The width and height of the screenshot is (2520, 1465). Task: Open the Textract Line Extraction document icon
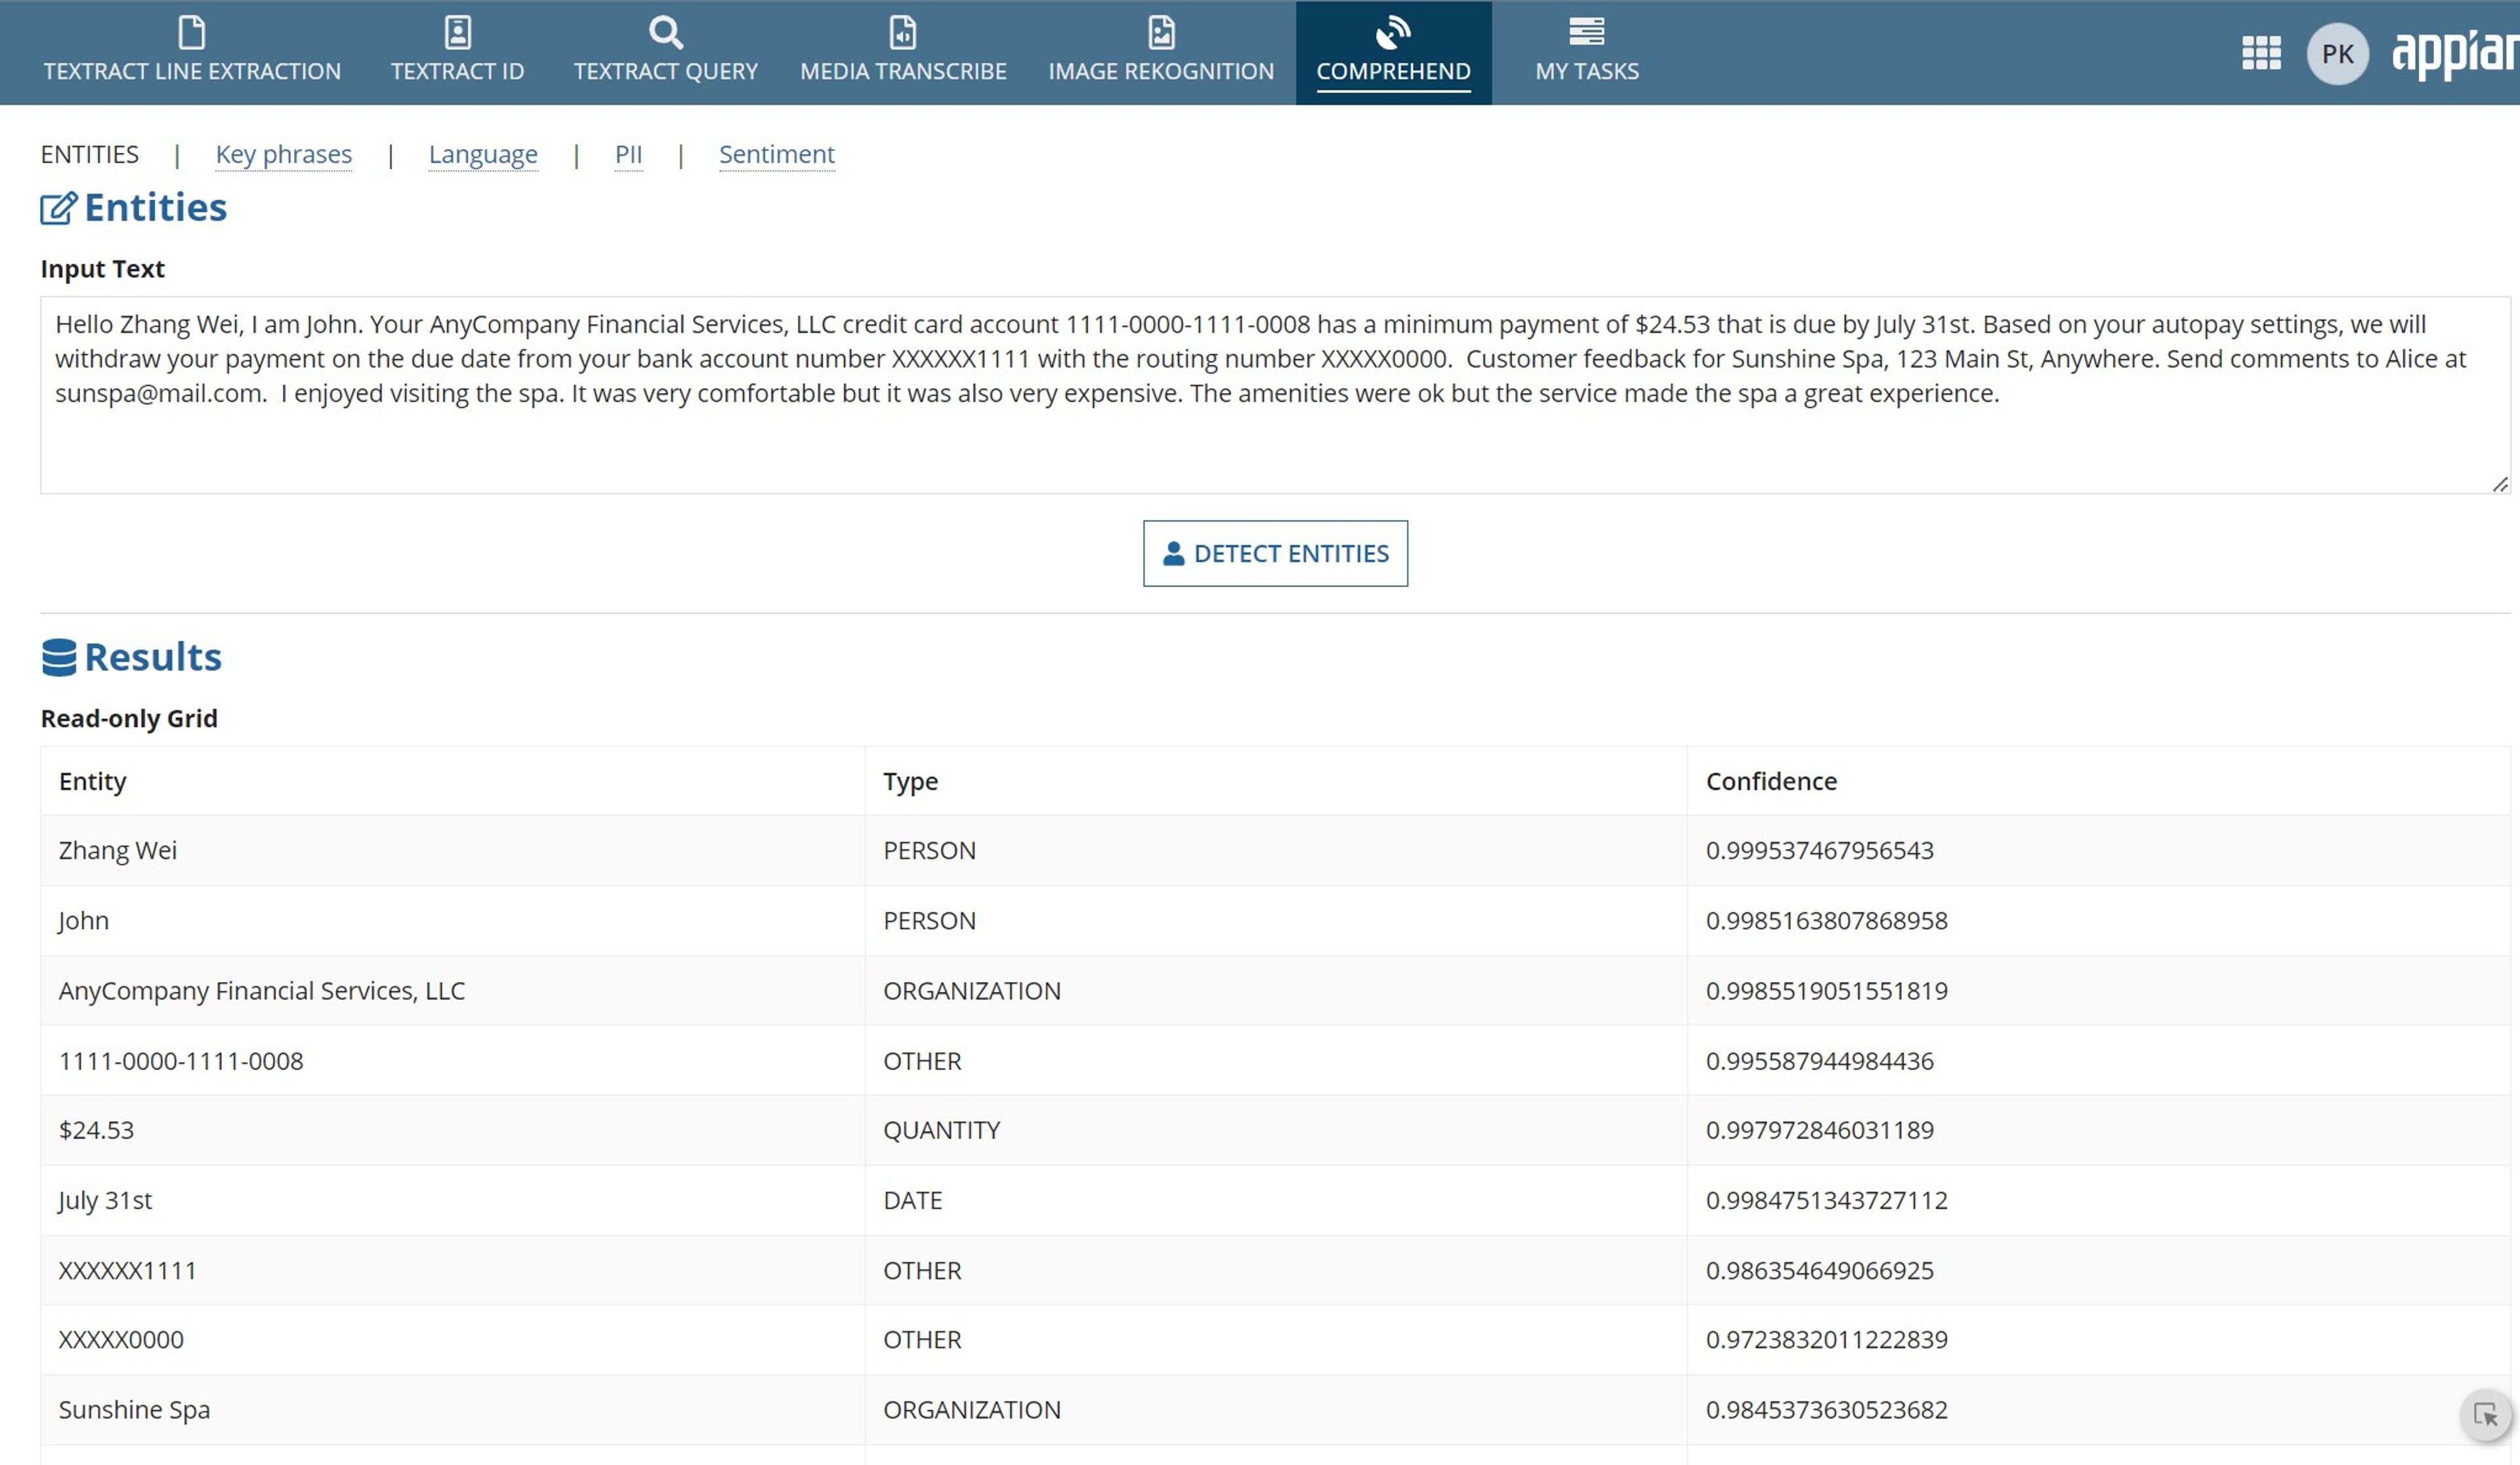tap(191, 32)
